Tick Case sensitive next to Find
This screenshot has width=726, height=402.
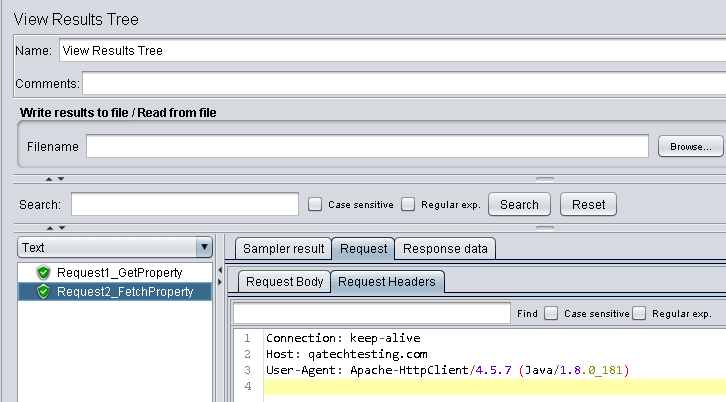[x=551, y=313]
